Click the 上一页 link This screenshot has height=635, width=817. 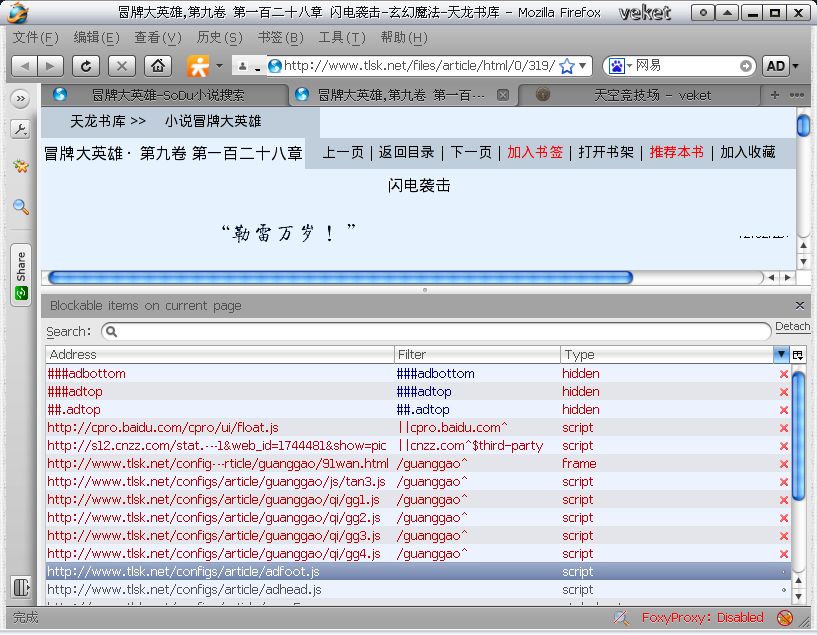pos(343,153)
